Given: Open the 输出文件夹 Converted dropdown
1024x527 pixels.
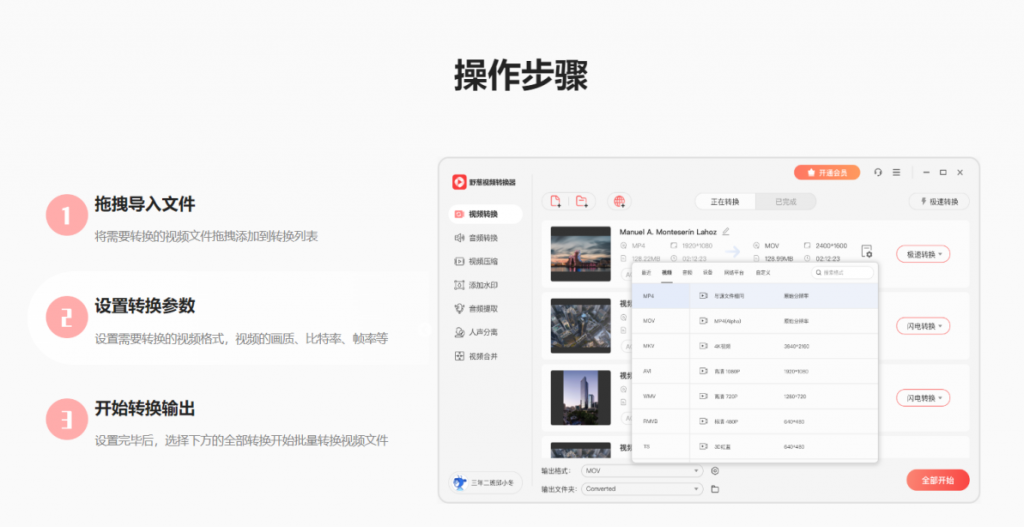Looking at the screenshot, I should (642, 489).
